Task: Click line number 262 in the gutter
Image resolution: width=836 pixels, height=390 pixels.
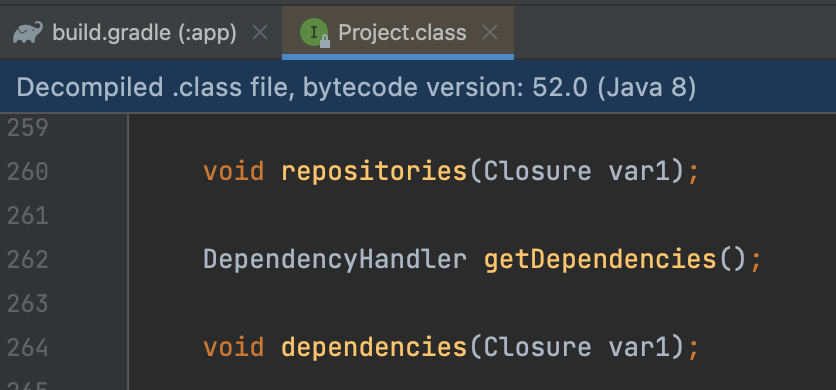Action: click(28, 259)
